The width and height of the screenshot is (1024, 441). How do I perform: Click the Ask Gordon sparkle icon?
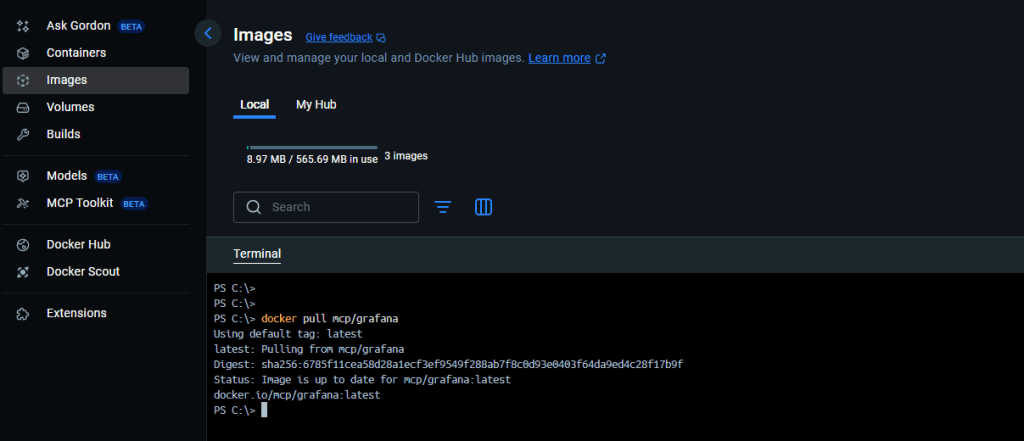[24, 26]
